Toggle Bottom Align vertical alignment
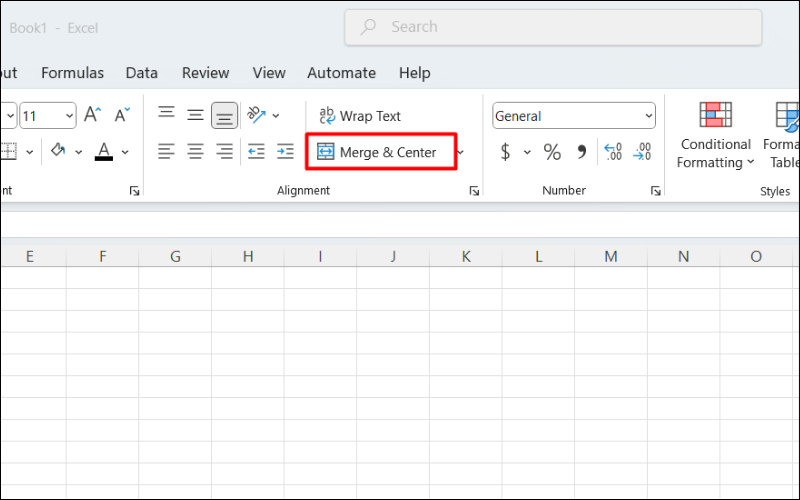The image size is (800, 500). coord(225,116)
